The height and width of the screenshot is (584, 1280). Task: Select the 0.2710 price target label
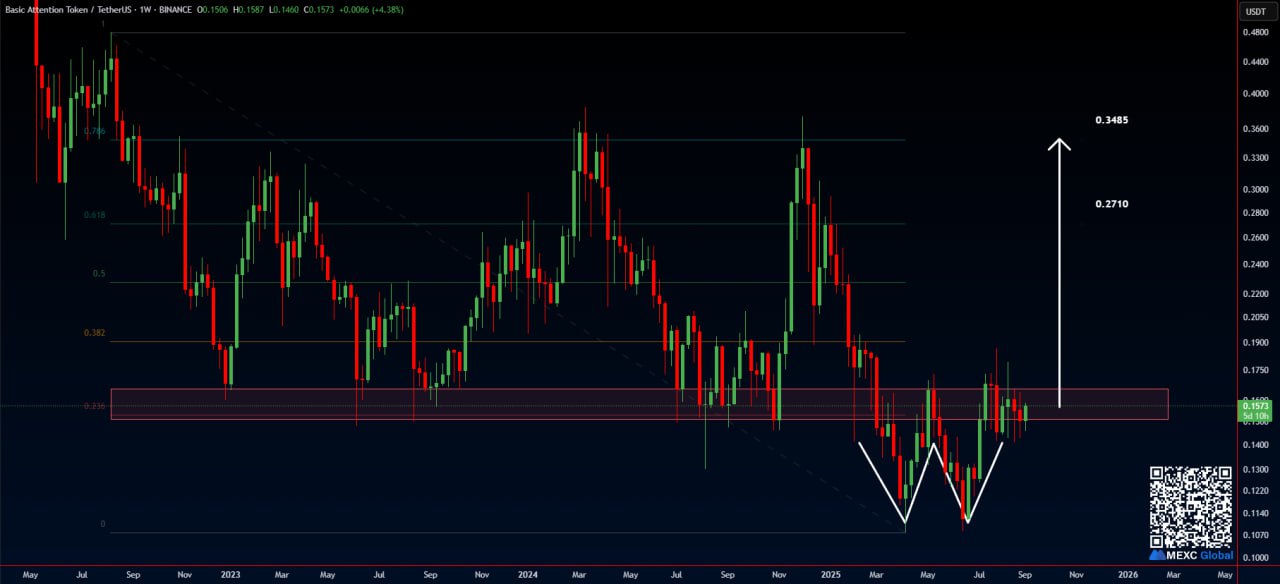coord(1111,203)
